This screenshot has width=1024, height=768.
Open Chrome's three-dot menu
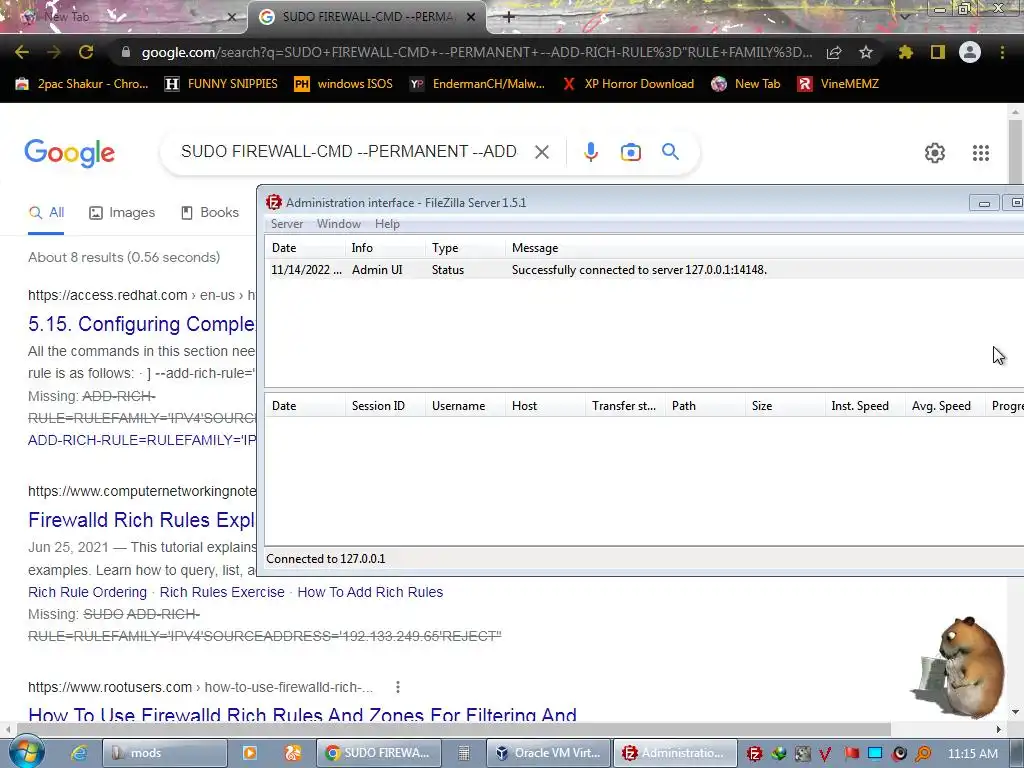click(1002, 52)
